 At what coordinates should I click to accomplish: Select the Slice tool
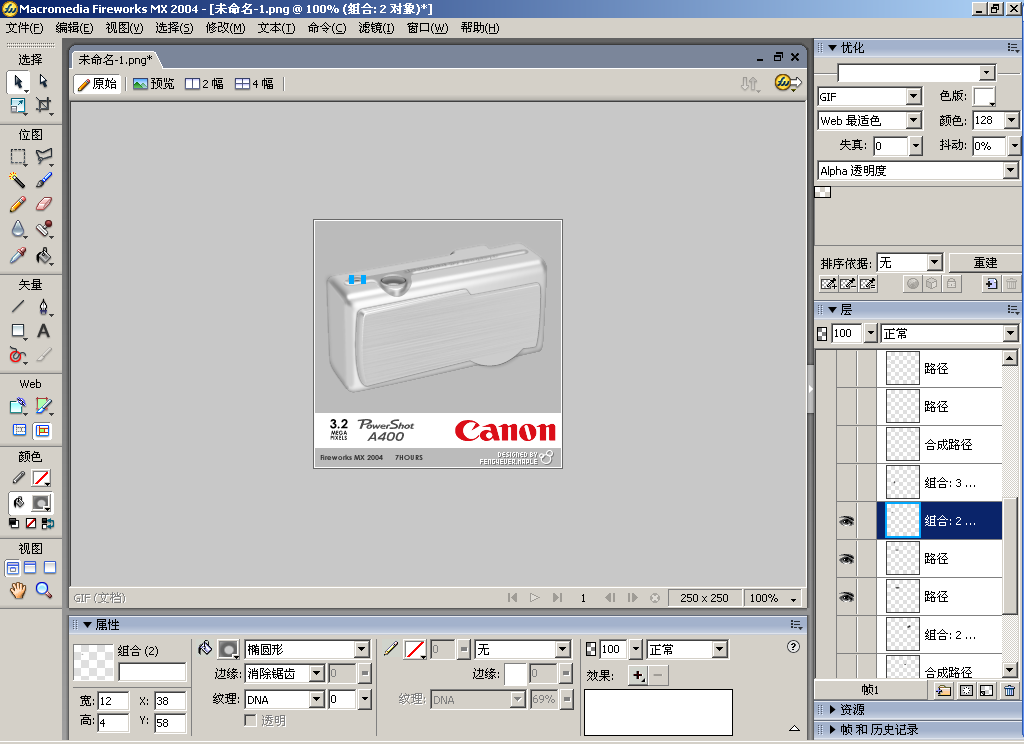tap(43, 406)
